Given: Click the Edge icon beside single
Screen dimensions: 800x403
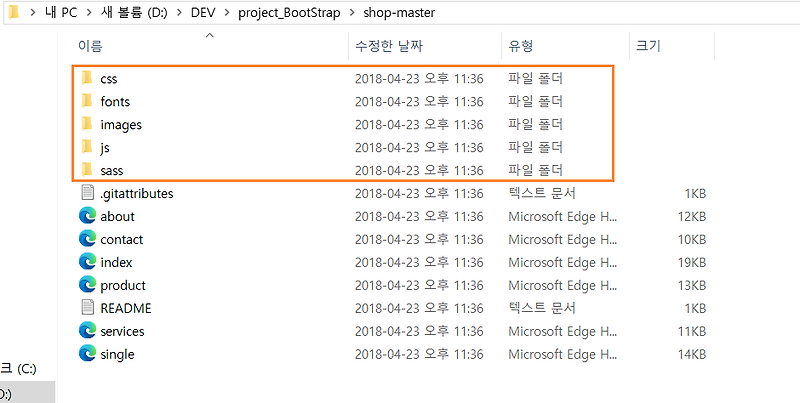Looking at the screenshot, I should pyautogui.click(x=88, y=354).
